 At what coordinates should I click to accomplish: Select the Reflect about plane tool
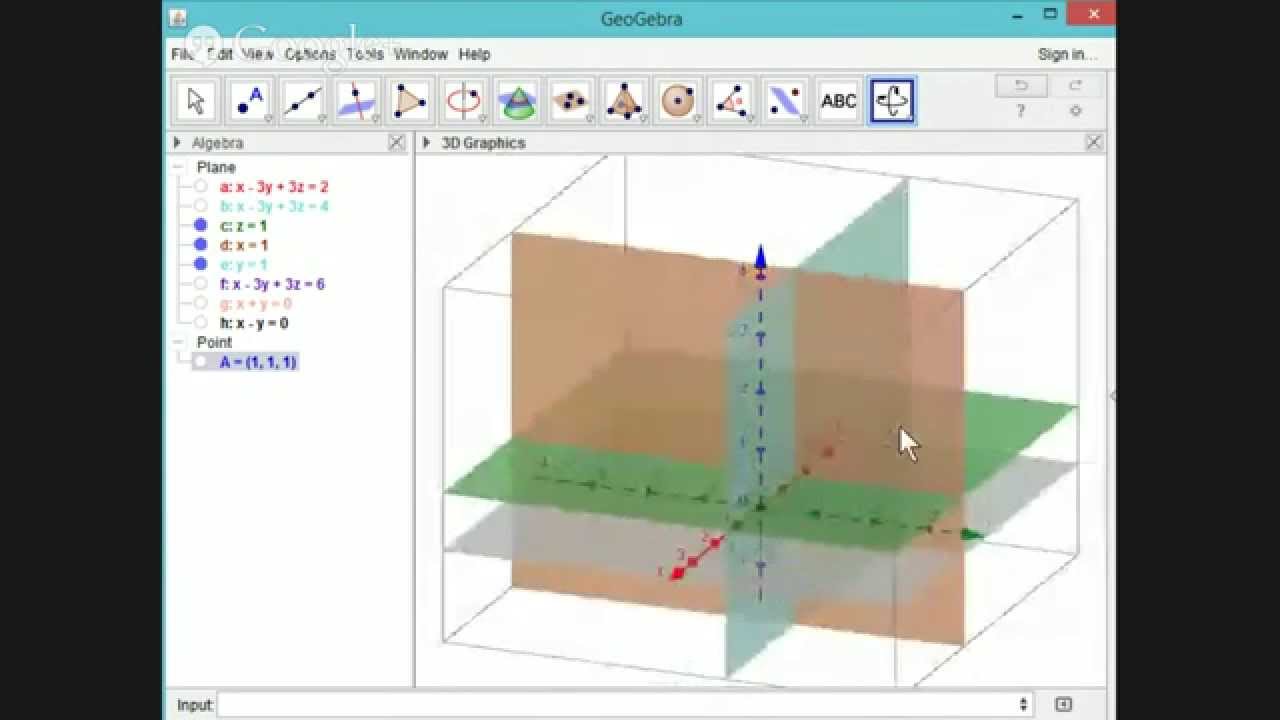[x=785, y=101]
